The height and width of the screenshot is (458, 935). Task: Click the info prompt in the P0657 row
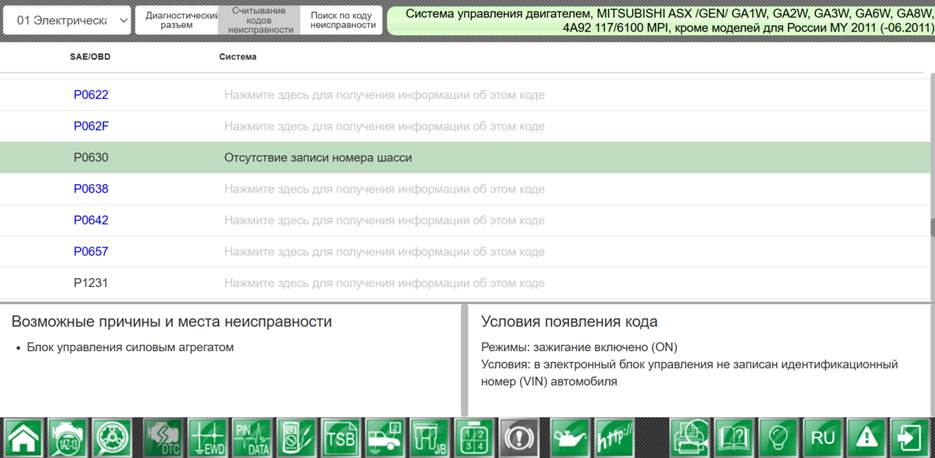click(x=384, y=252)
